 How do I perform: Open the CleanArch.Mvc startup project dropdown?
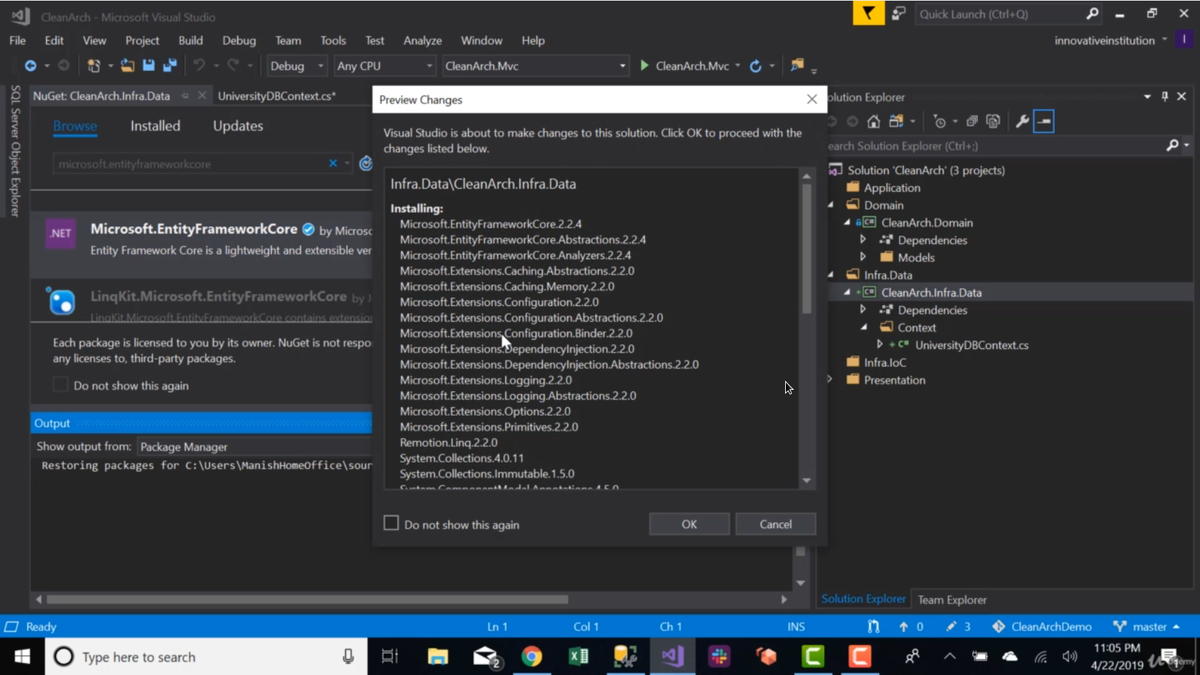(535, 66)
